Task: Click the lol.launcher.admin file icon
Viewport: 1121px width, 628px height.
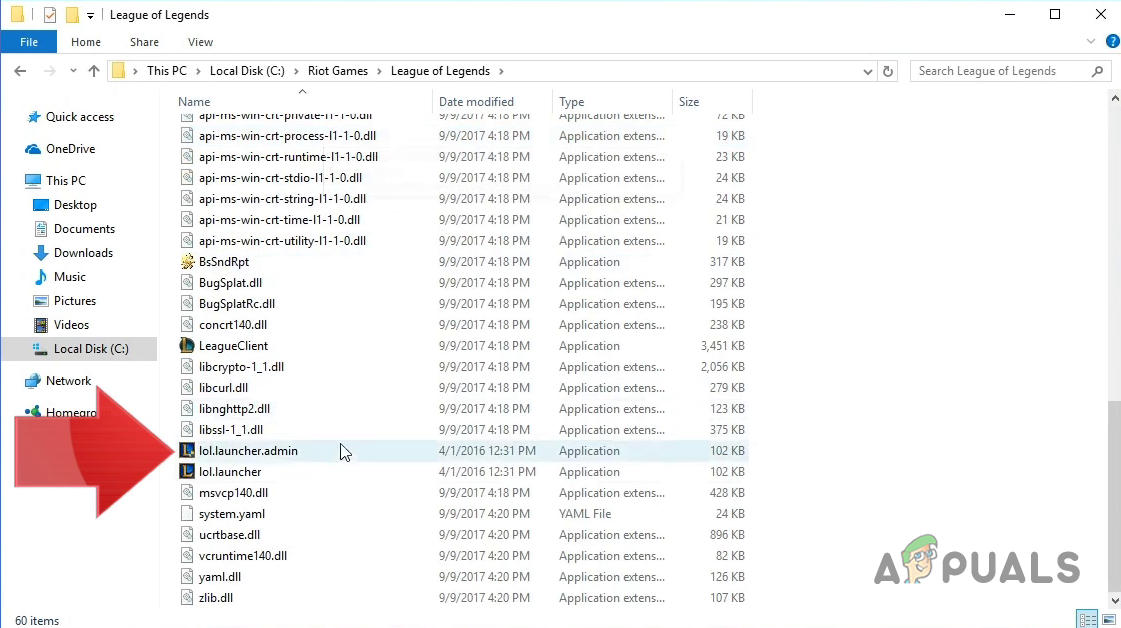Action: click(x=187, y=451)
